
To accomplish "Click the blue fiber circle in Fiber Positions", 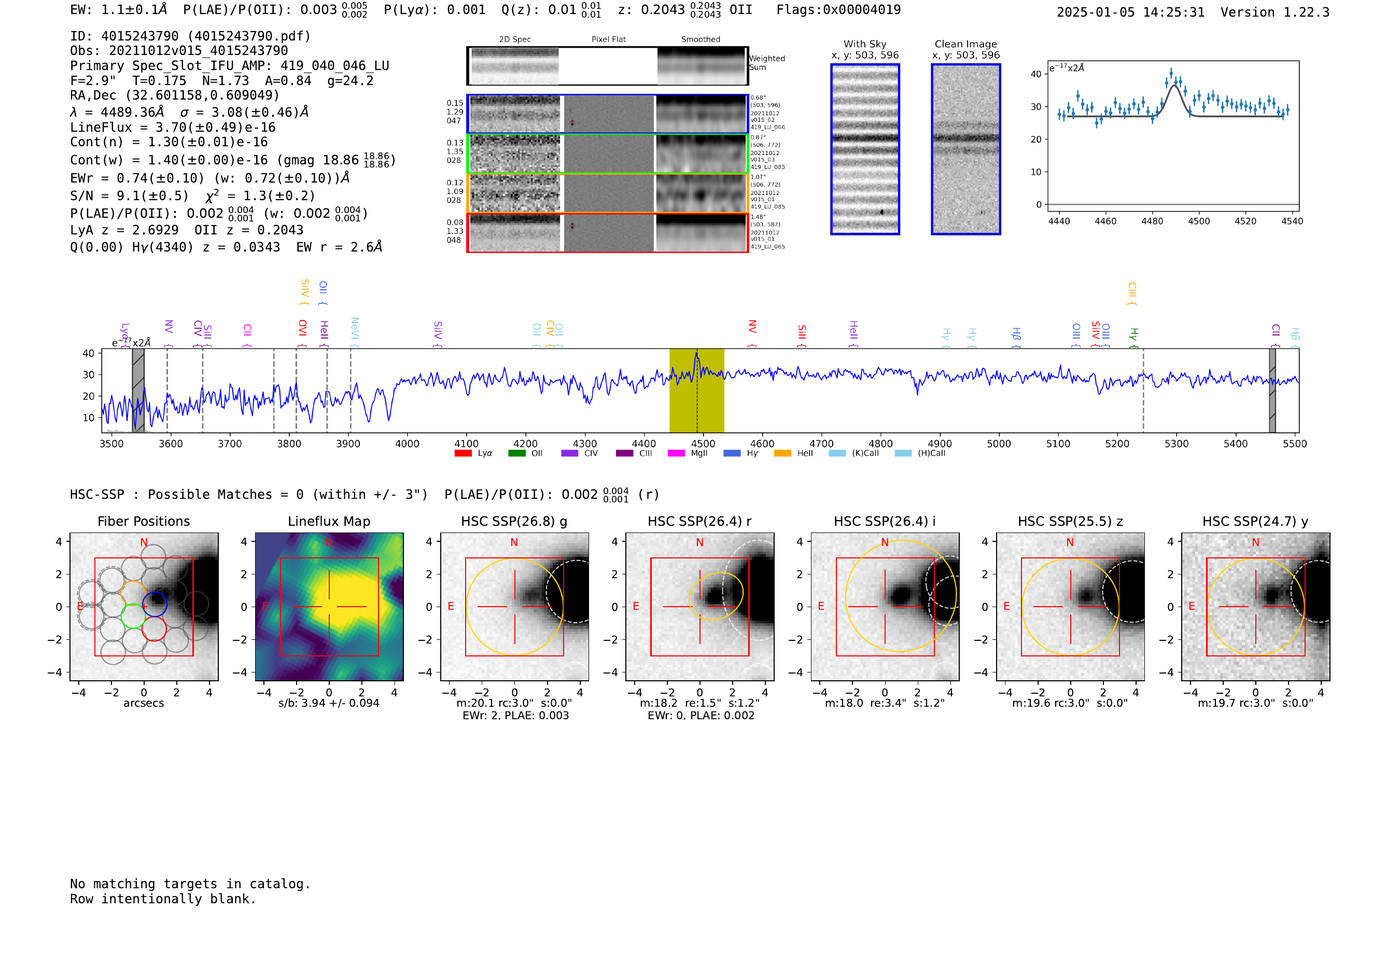I will (154, 603).
